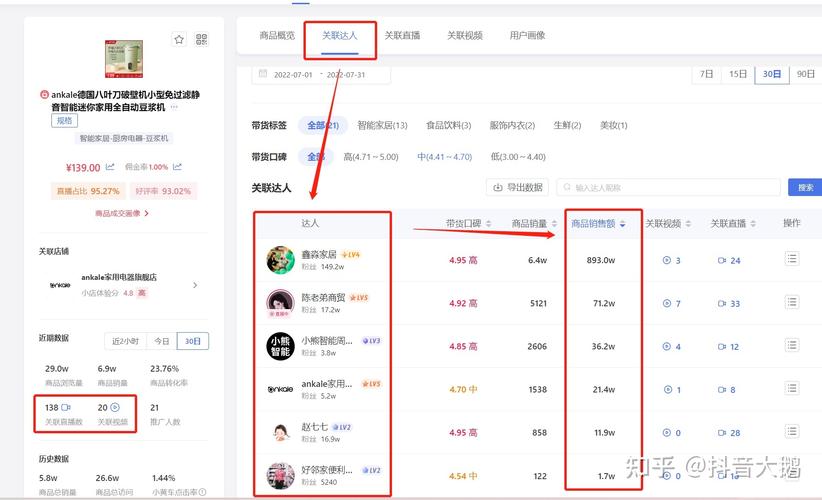Switch recent data to 近2小时

pyautogui.click(x=126, y=341)
